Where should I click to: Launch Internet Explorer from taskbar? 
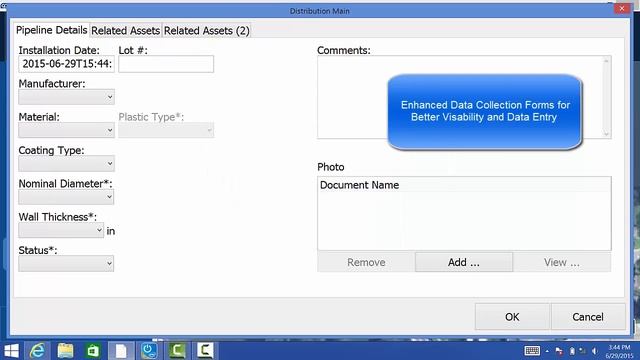click(37, 351)
